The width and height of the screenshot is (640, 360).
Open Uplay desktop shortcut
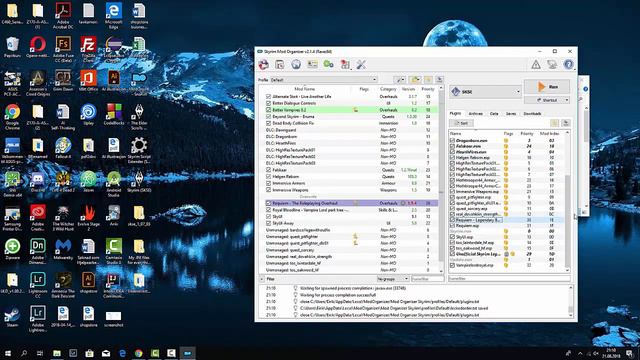click(x=88, y=114)
